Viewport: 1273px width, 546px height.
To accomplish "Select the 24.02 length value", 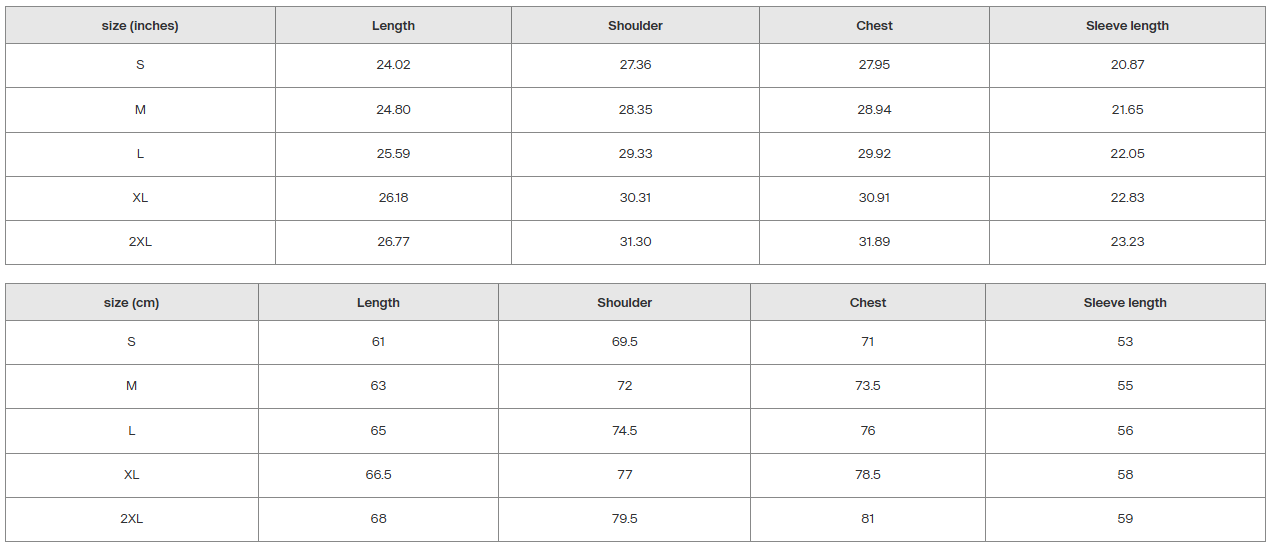I will (x=393, y=65).
